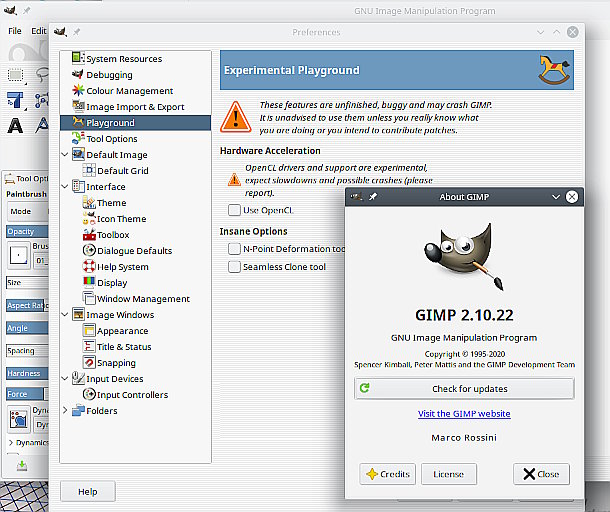This screenshot has height=512, width=610.
Task: Adjust the Hardness slider in Tool Options
Action: click(x=27, y=373)
